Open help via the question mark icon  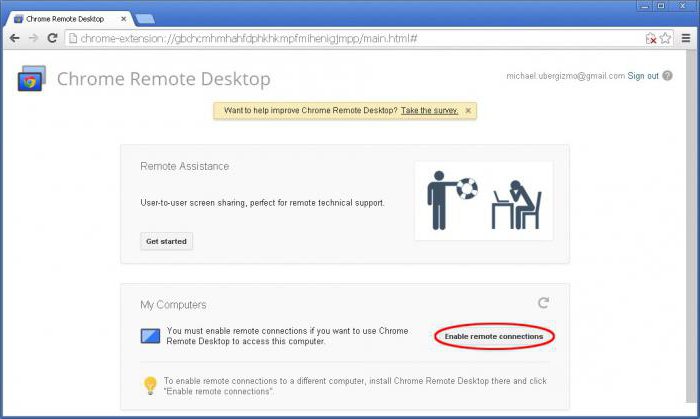[x=667, y=76]
